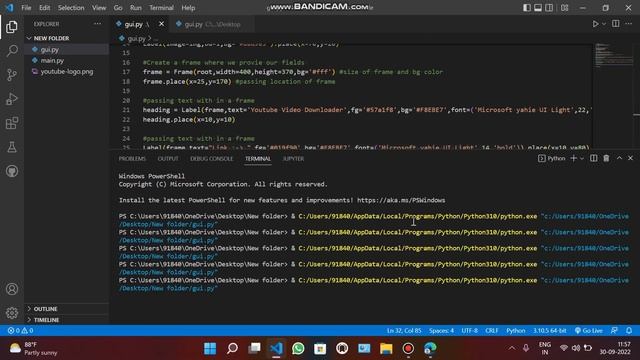Run the Python file with the play icon
Viewport: 640px width, 360px height.
coord(596,24)
